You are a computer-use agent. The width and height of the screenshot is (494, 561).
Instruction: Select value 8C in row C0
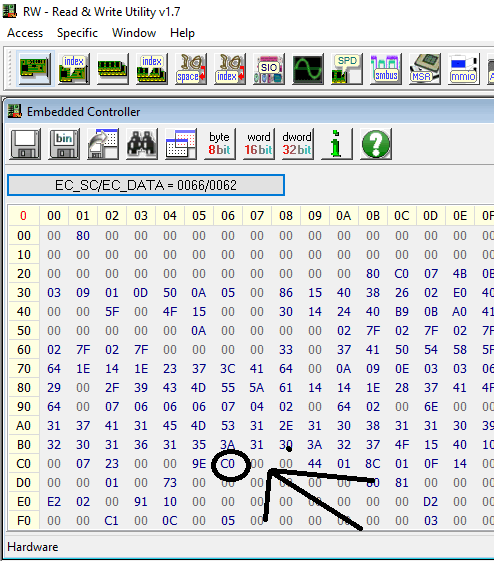[x=373, y=464]
